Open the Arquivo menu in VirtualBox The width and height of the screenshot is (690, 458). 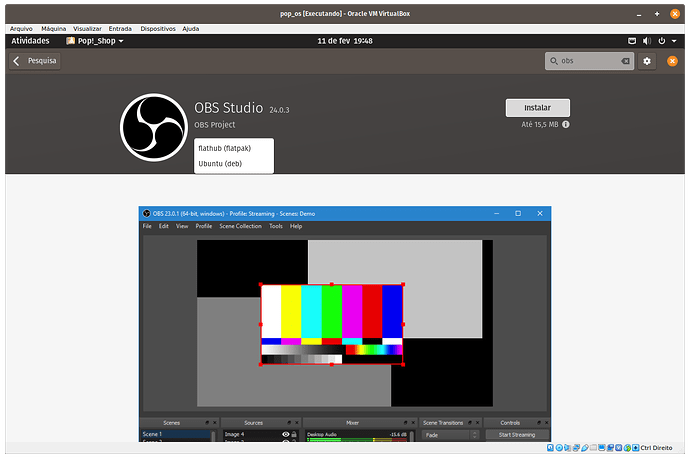tap(21, 29)
